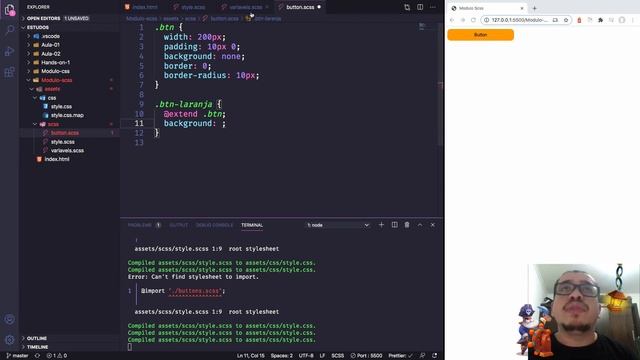Select the button.scss editor tab
Screen dimensions: 640x360
coord(300,7)
